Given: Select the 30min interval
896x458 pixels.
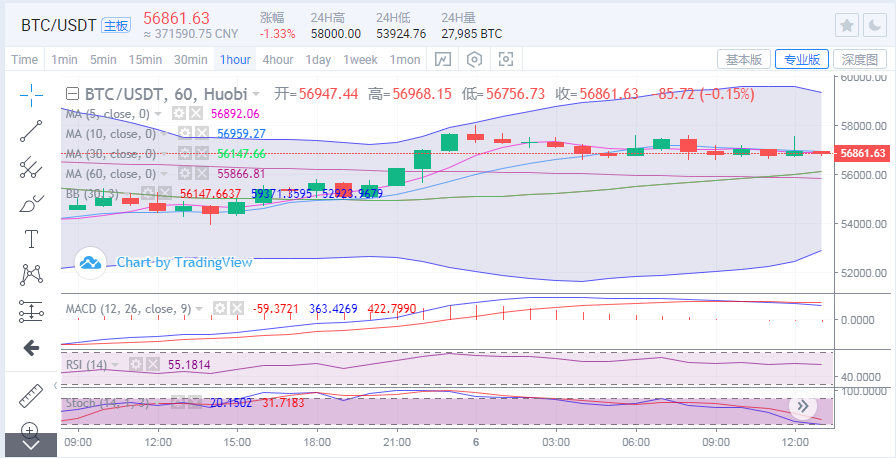Looking at the screenshot, I should (190, 59).
